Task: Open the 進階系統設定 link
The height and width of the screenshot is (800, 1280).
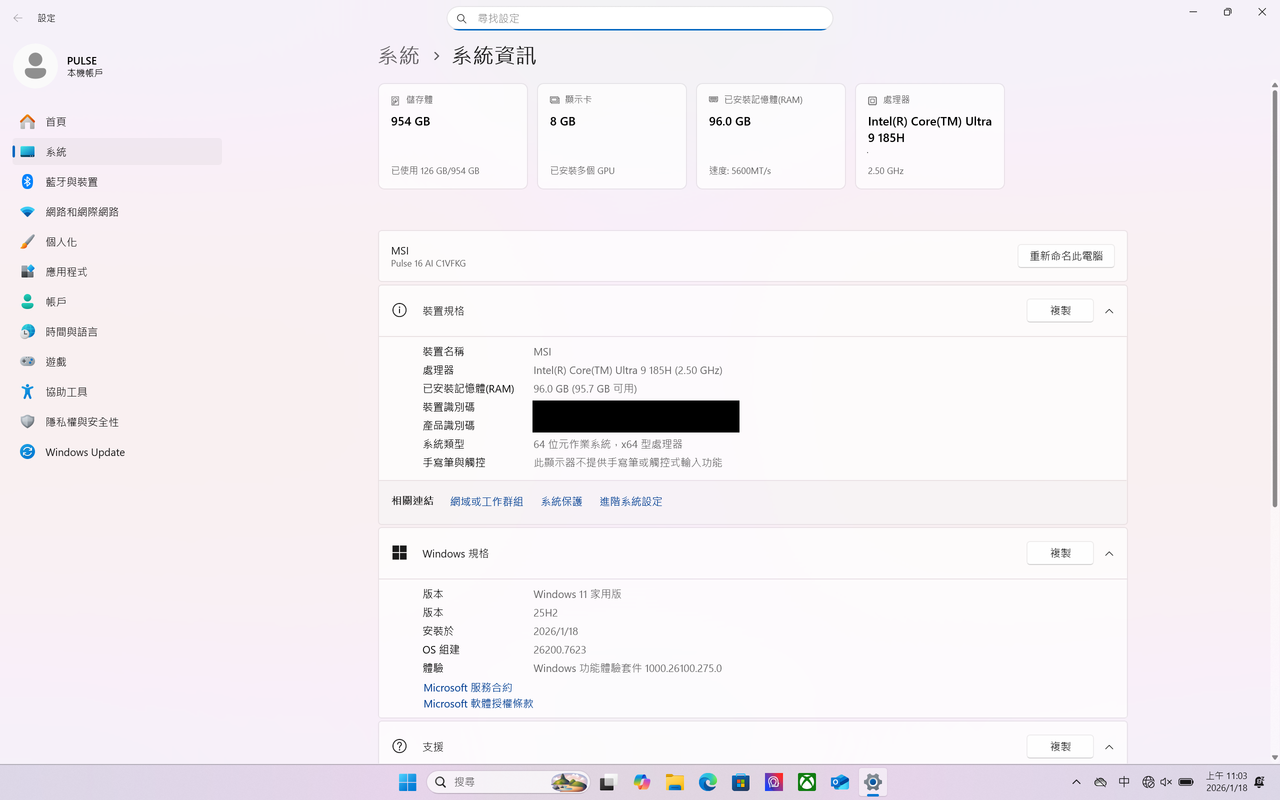Action: 631,501
